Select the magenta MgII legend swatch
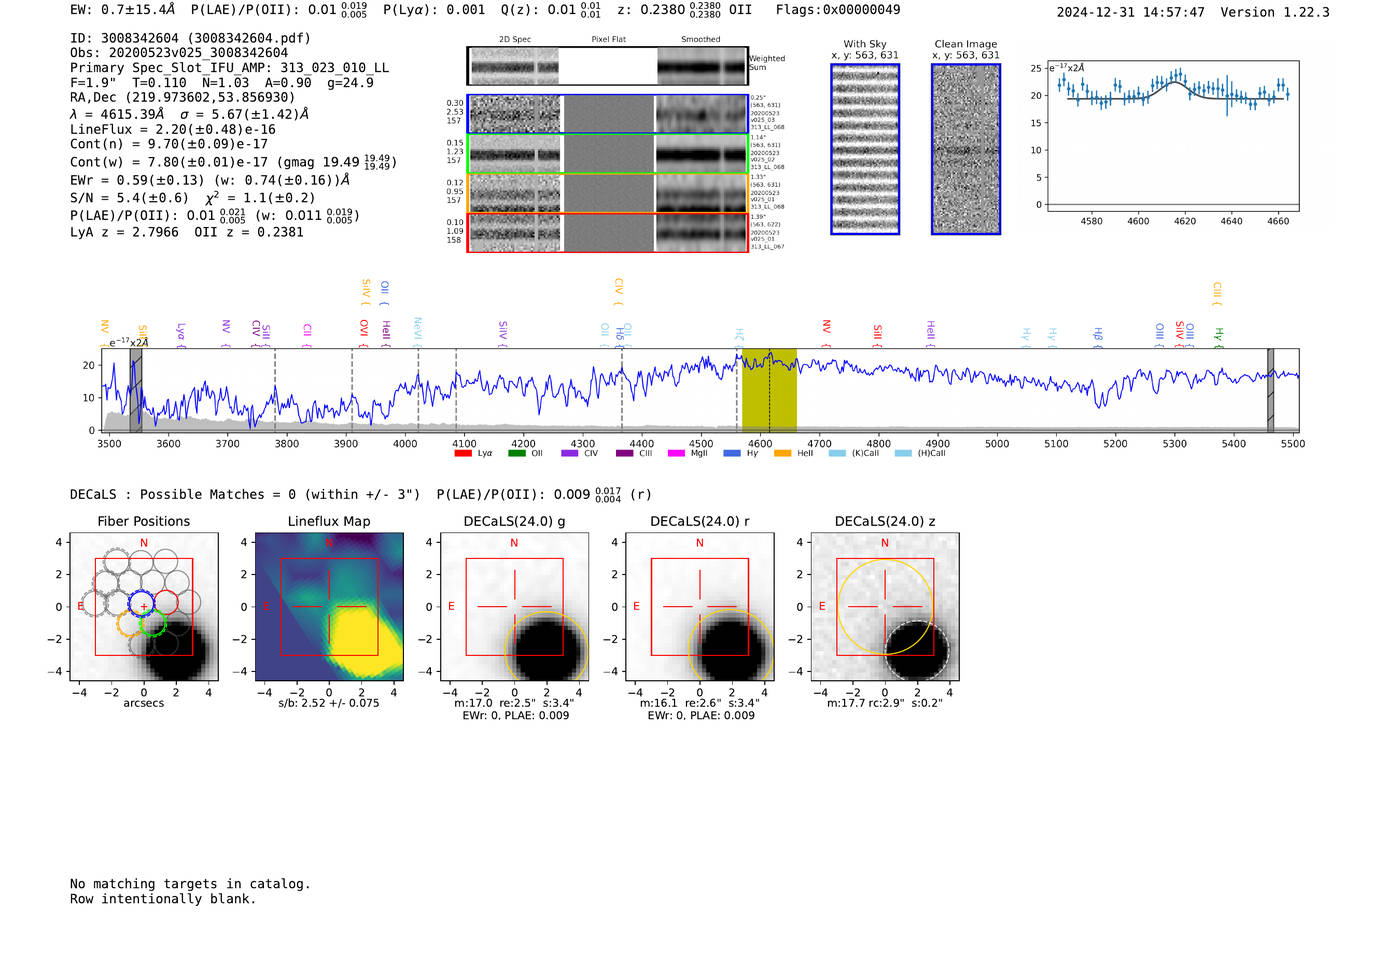Viewport: 1400px width, 953px height. [x=676, y=454]
